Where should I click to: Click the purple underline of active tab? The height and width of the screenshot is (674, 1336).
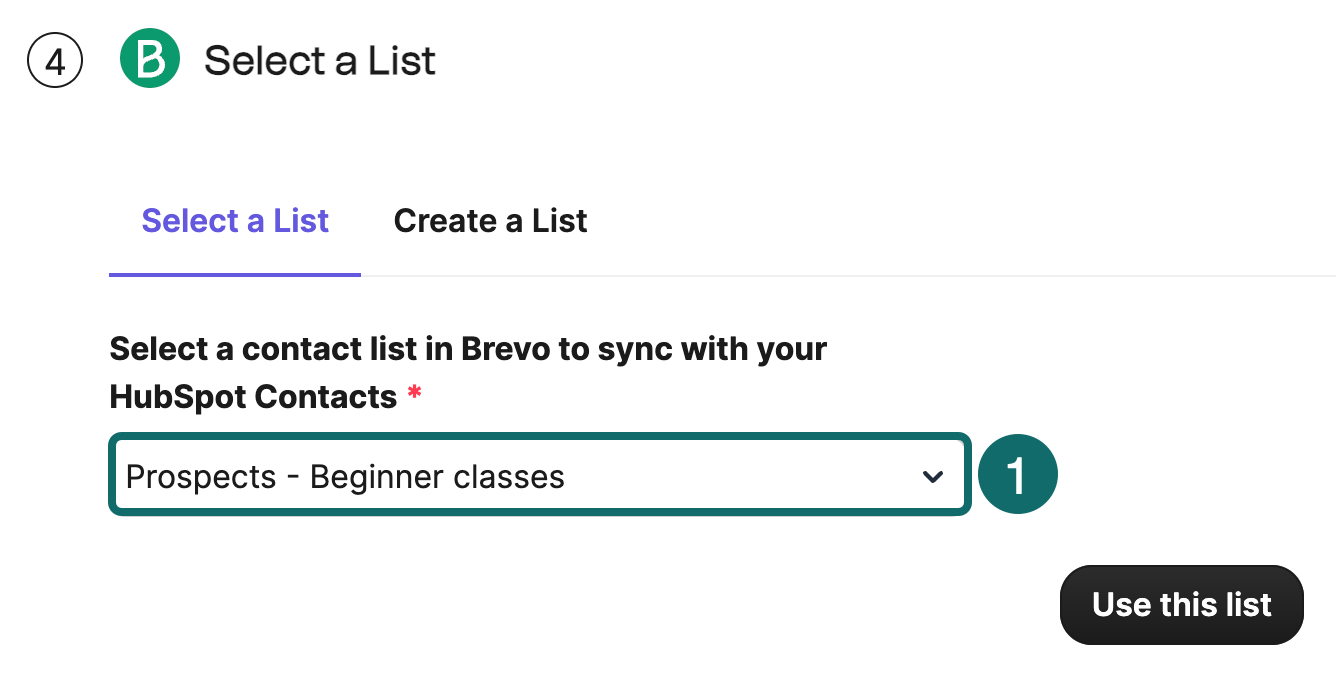click(235, 274)
